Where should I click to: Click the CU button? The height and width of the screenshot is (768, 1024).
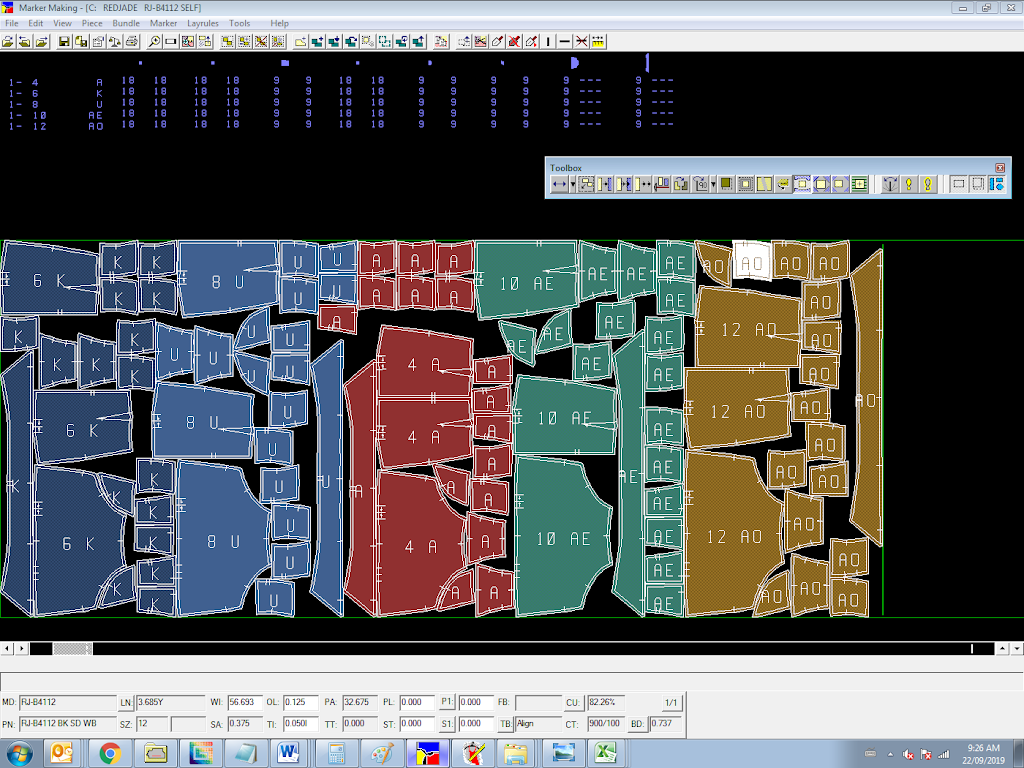(x=573, y=703)
